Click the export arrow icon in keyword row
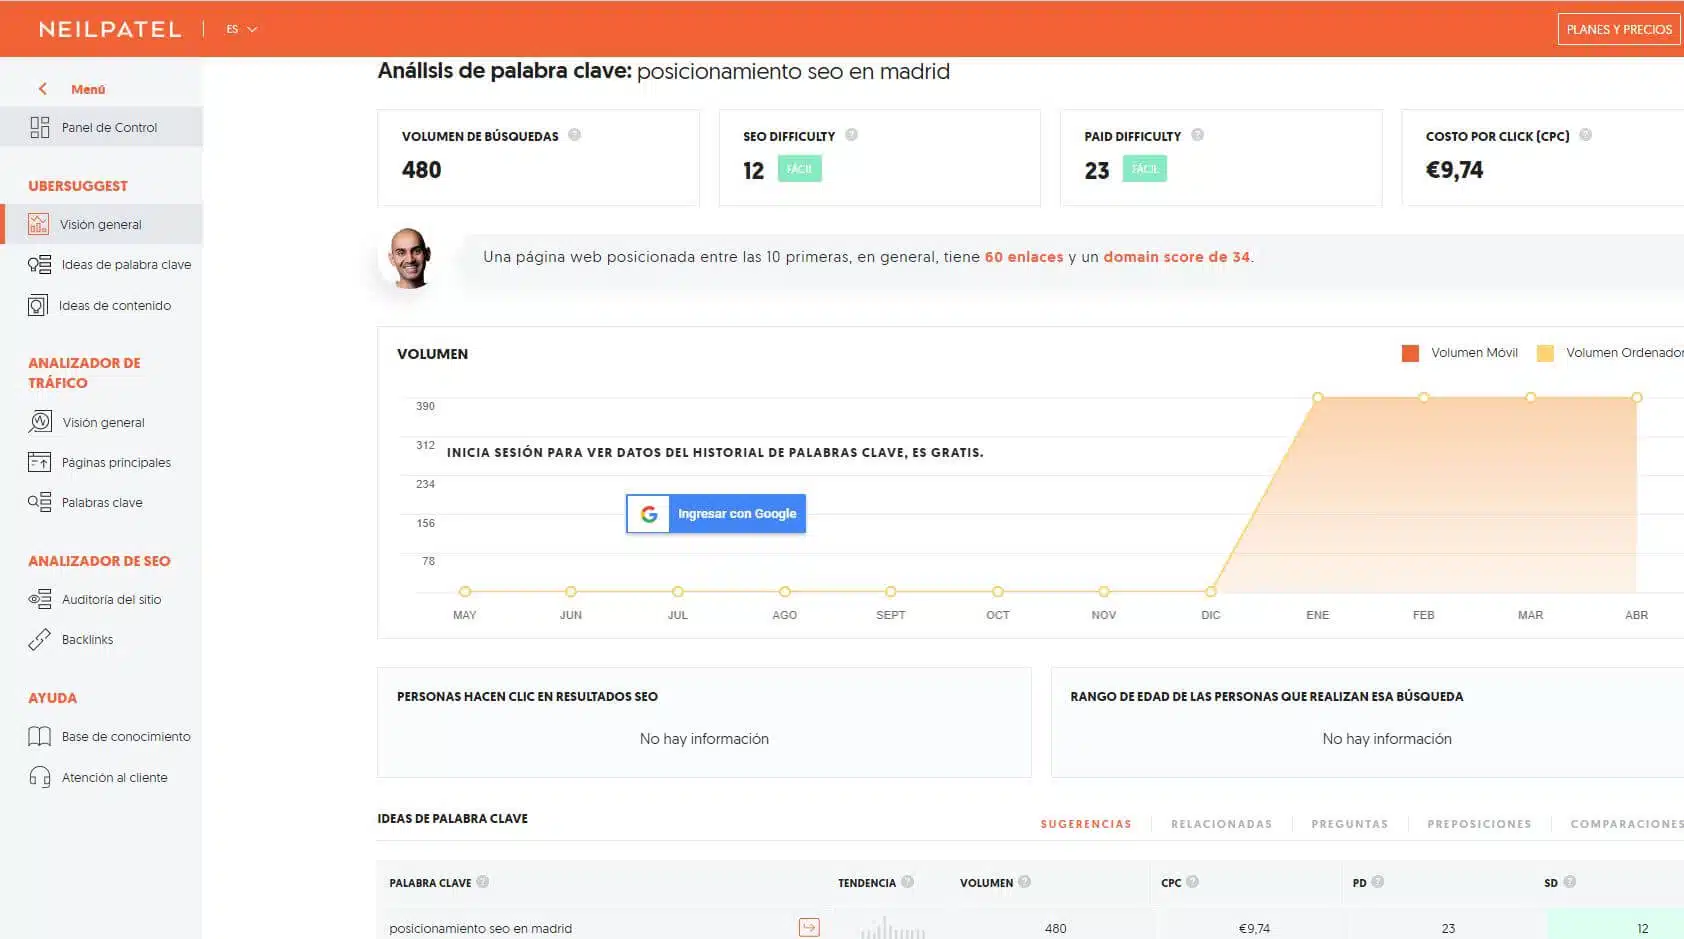Viewport: 1684px width, 939px height. coord(809,928)
